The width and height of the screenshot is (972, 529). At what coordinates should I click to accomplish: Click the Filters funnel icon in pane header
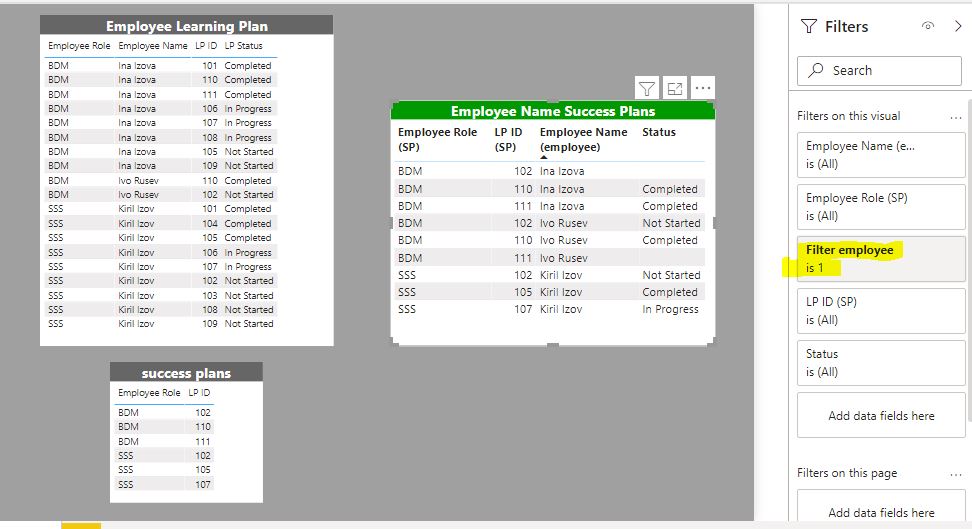[x=809, y=26]
